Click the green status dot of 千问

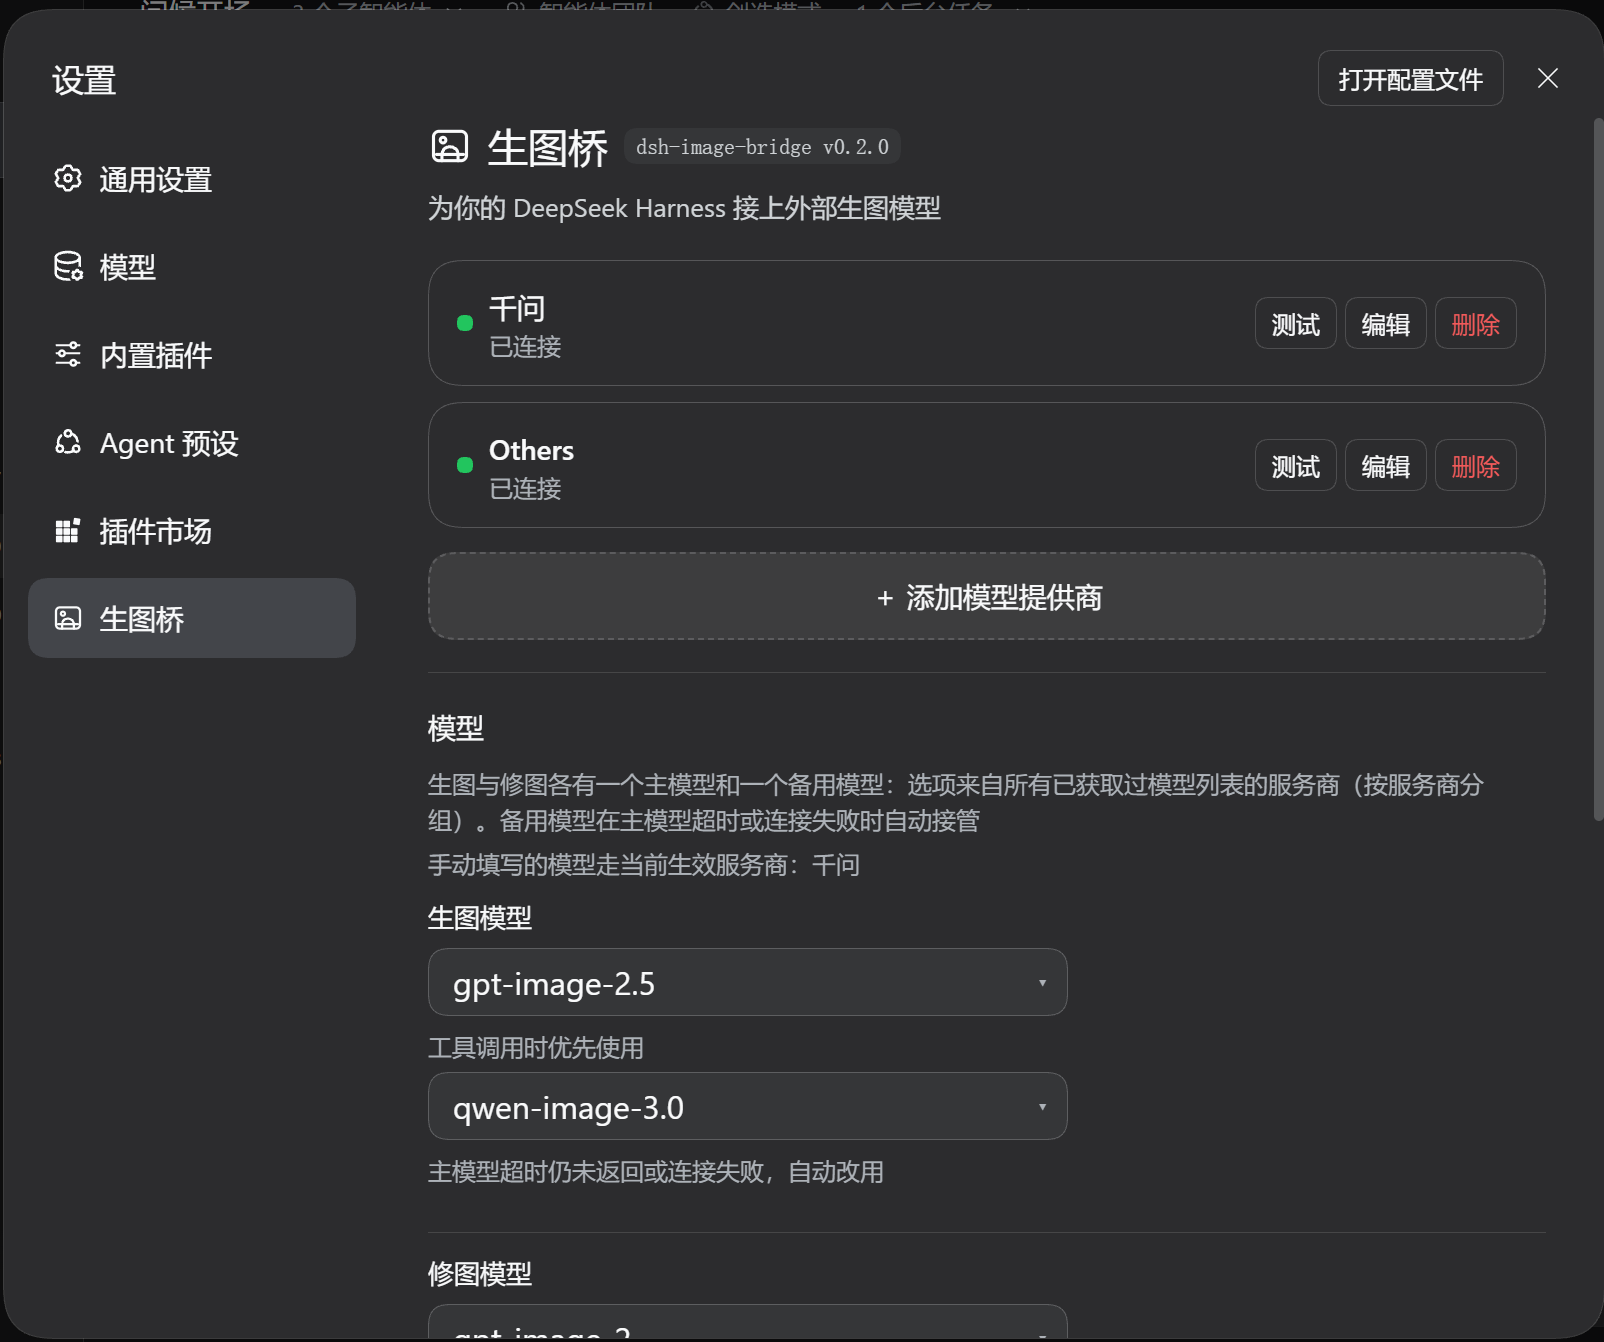coord(465,323)
